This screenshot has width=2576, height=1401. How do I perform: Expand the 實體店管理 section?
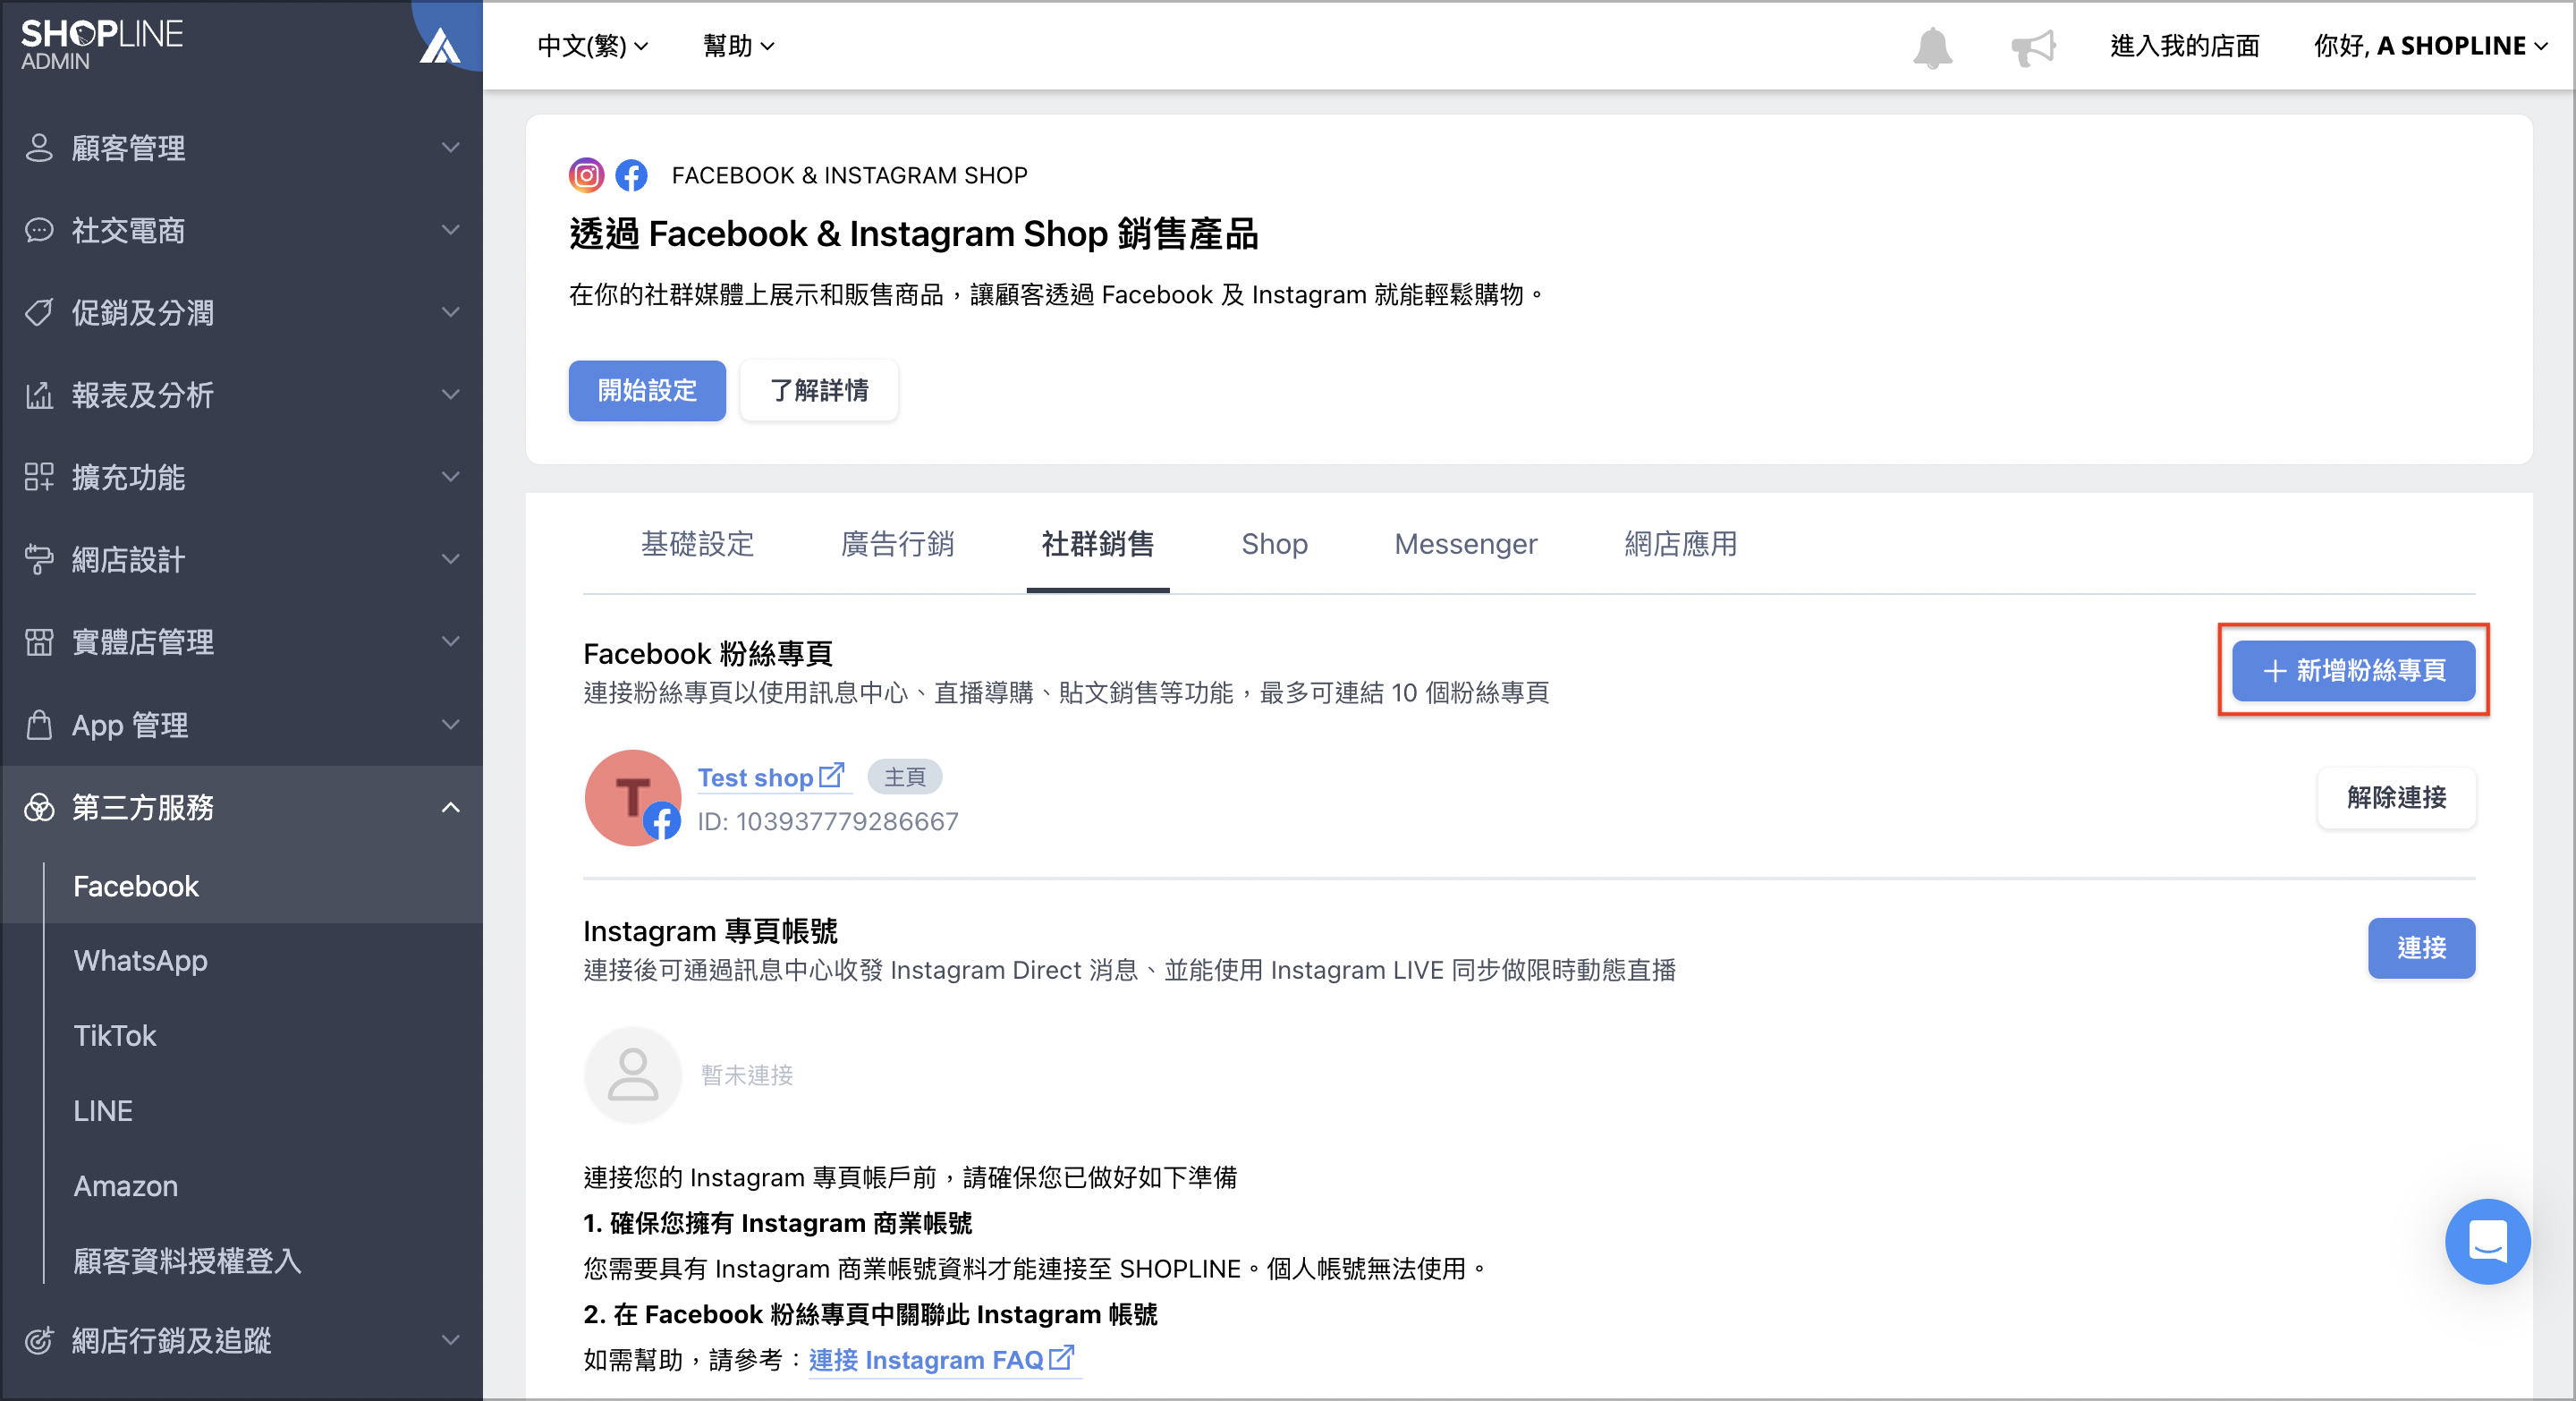pyautogui.click(x=242, y=642)
